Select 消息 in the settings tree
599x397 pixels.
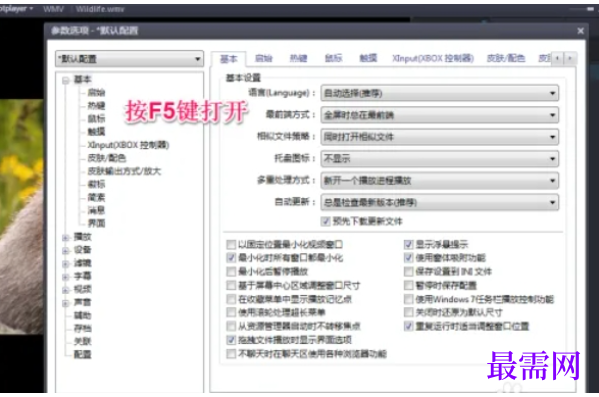(96, 210)
